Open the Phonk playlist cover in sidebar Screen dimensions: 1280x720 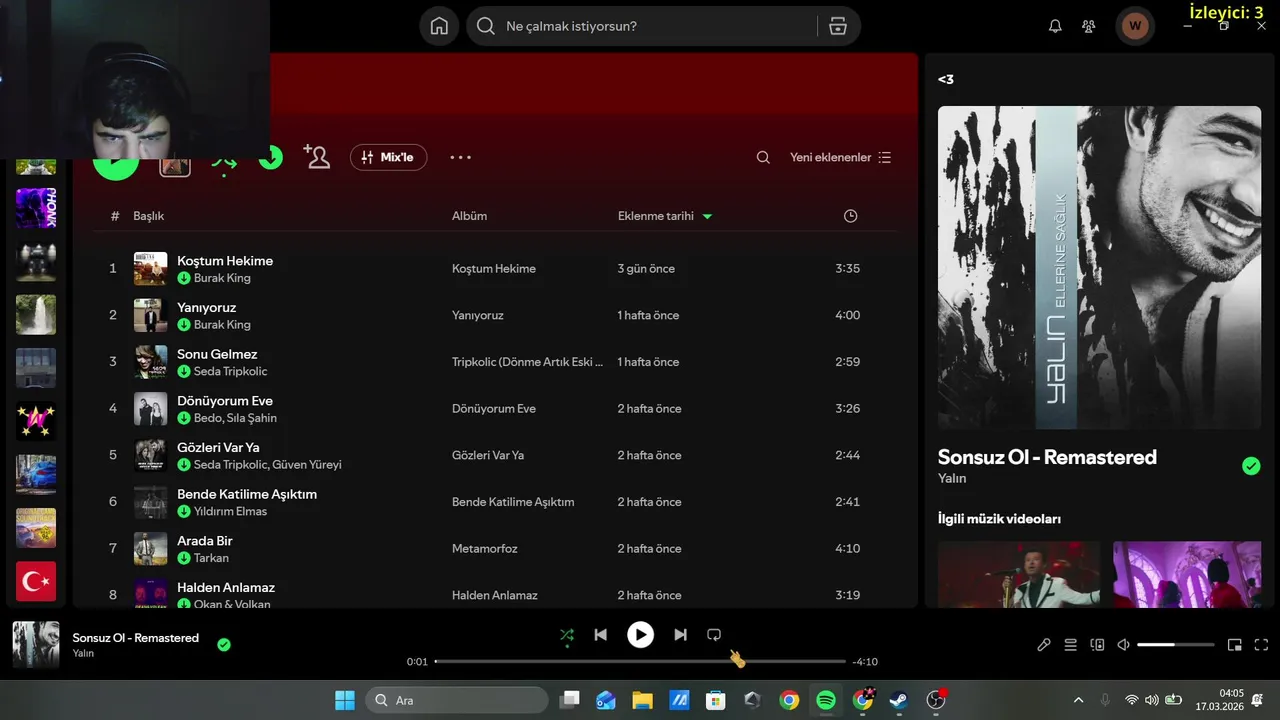pos(36,208)
